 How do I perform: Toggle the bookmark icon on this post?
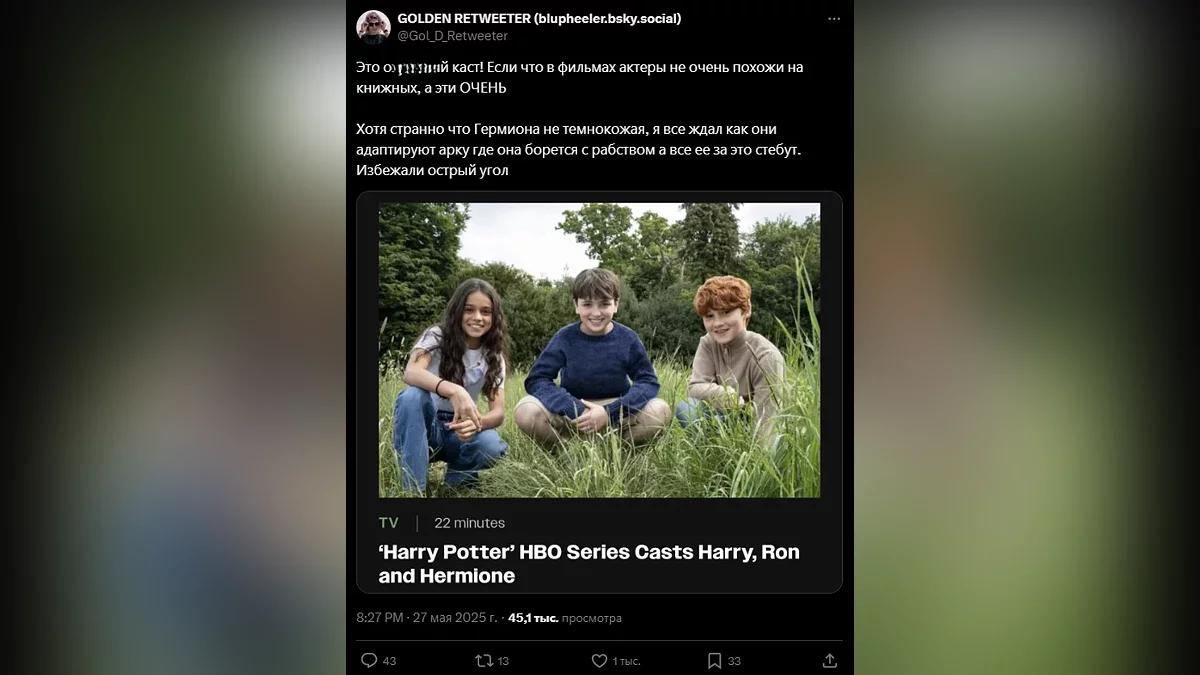714,661
